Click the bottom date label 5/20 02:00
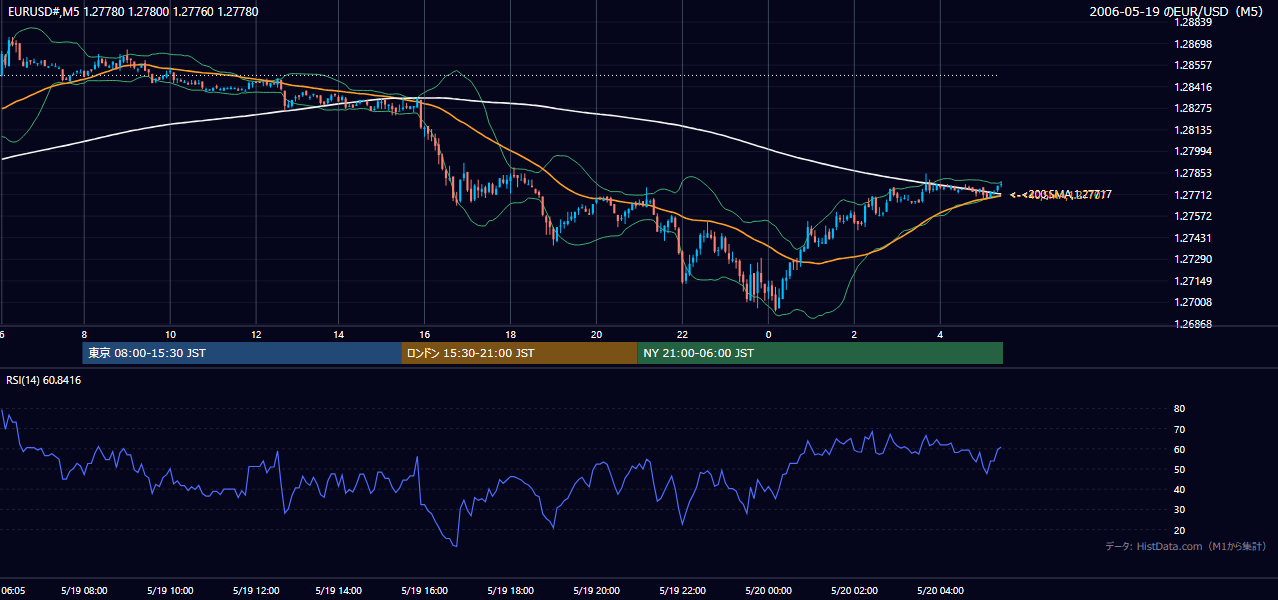1278x600 pixels. click(x=854, y=591)
